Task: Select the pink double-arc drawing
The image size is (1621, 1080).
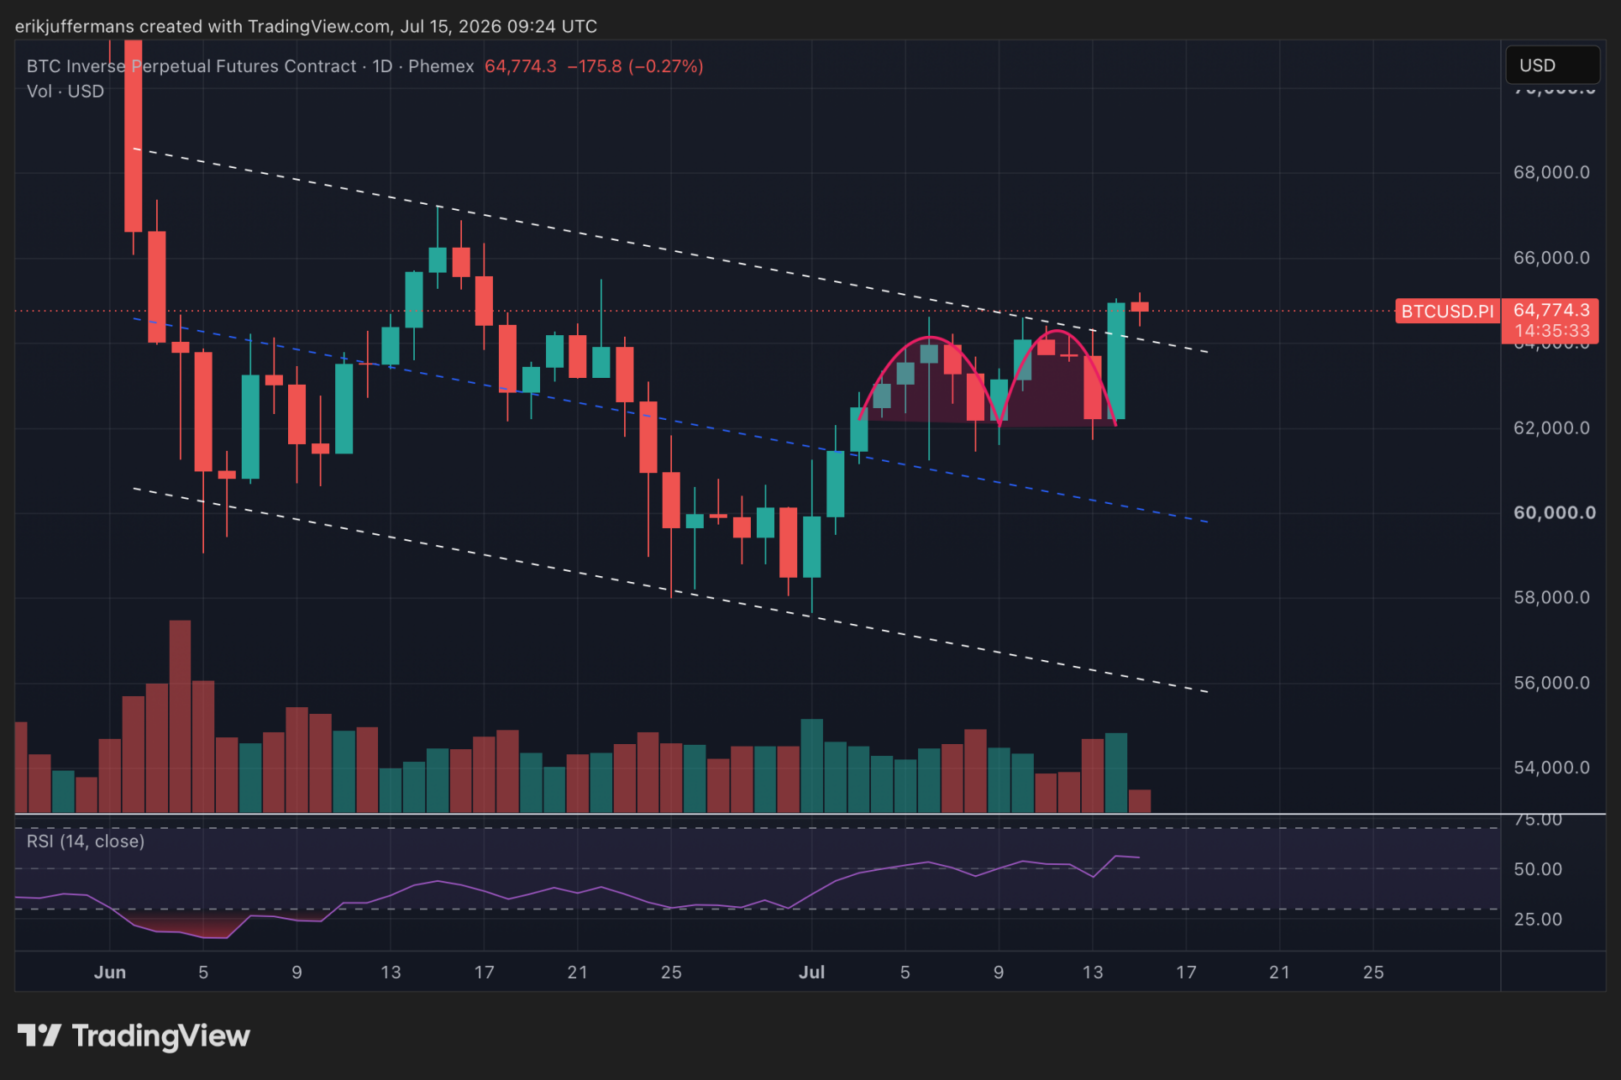Action: pos(988,375)
